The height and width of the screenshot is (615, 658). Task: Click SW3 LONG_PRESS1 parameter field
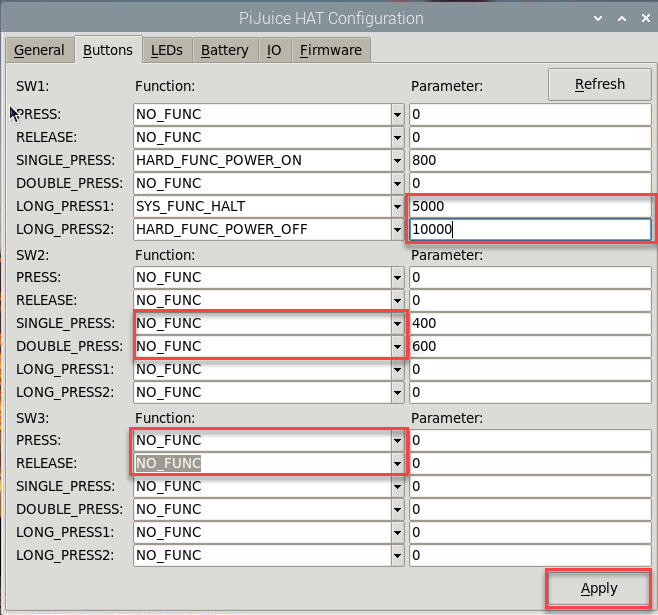click(x=530, y=532)
